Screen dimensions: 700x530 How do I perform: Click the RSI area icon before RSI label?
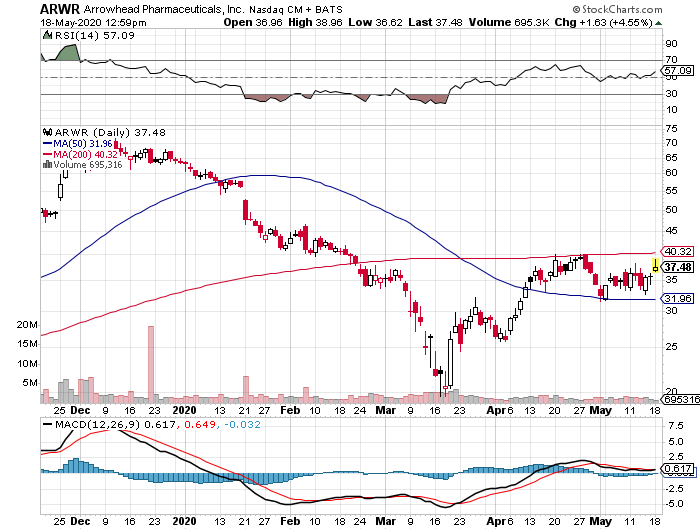(x=47, y=35)
